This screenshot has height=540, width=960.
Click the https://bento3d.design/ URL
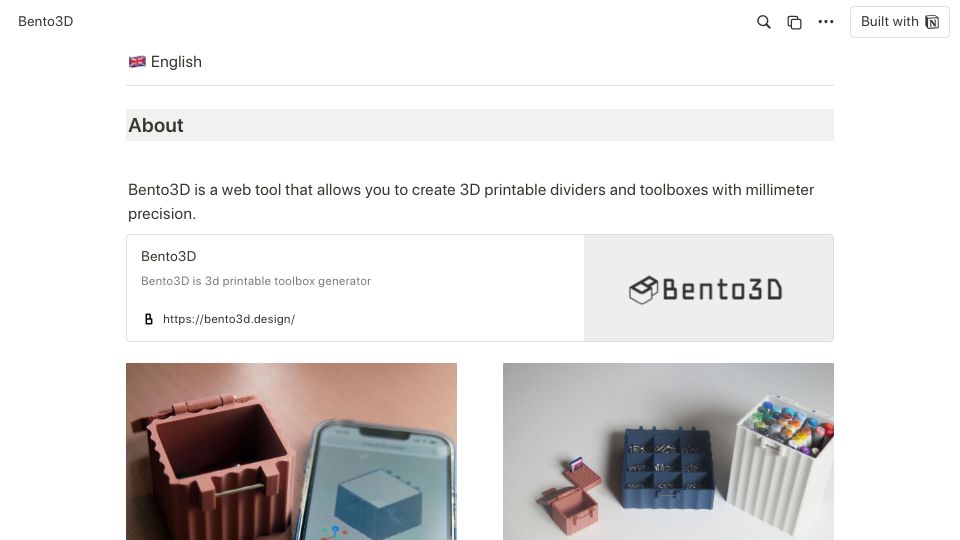229,319
